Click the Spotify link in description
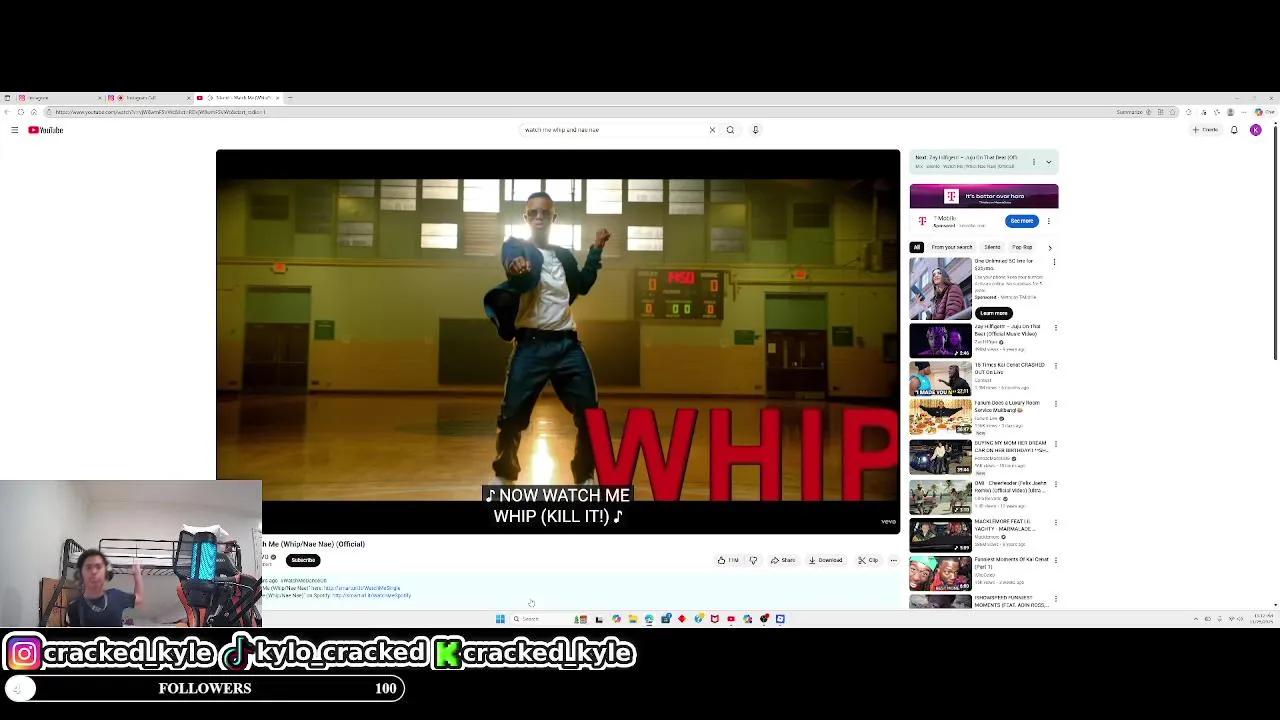The height and width of the screenshot is (720, 1280). tap(372, 595)
